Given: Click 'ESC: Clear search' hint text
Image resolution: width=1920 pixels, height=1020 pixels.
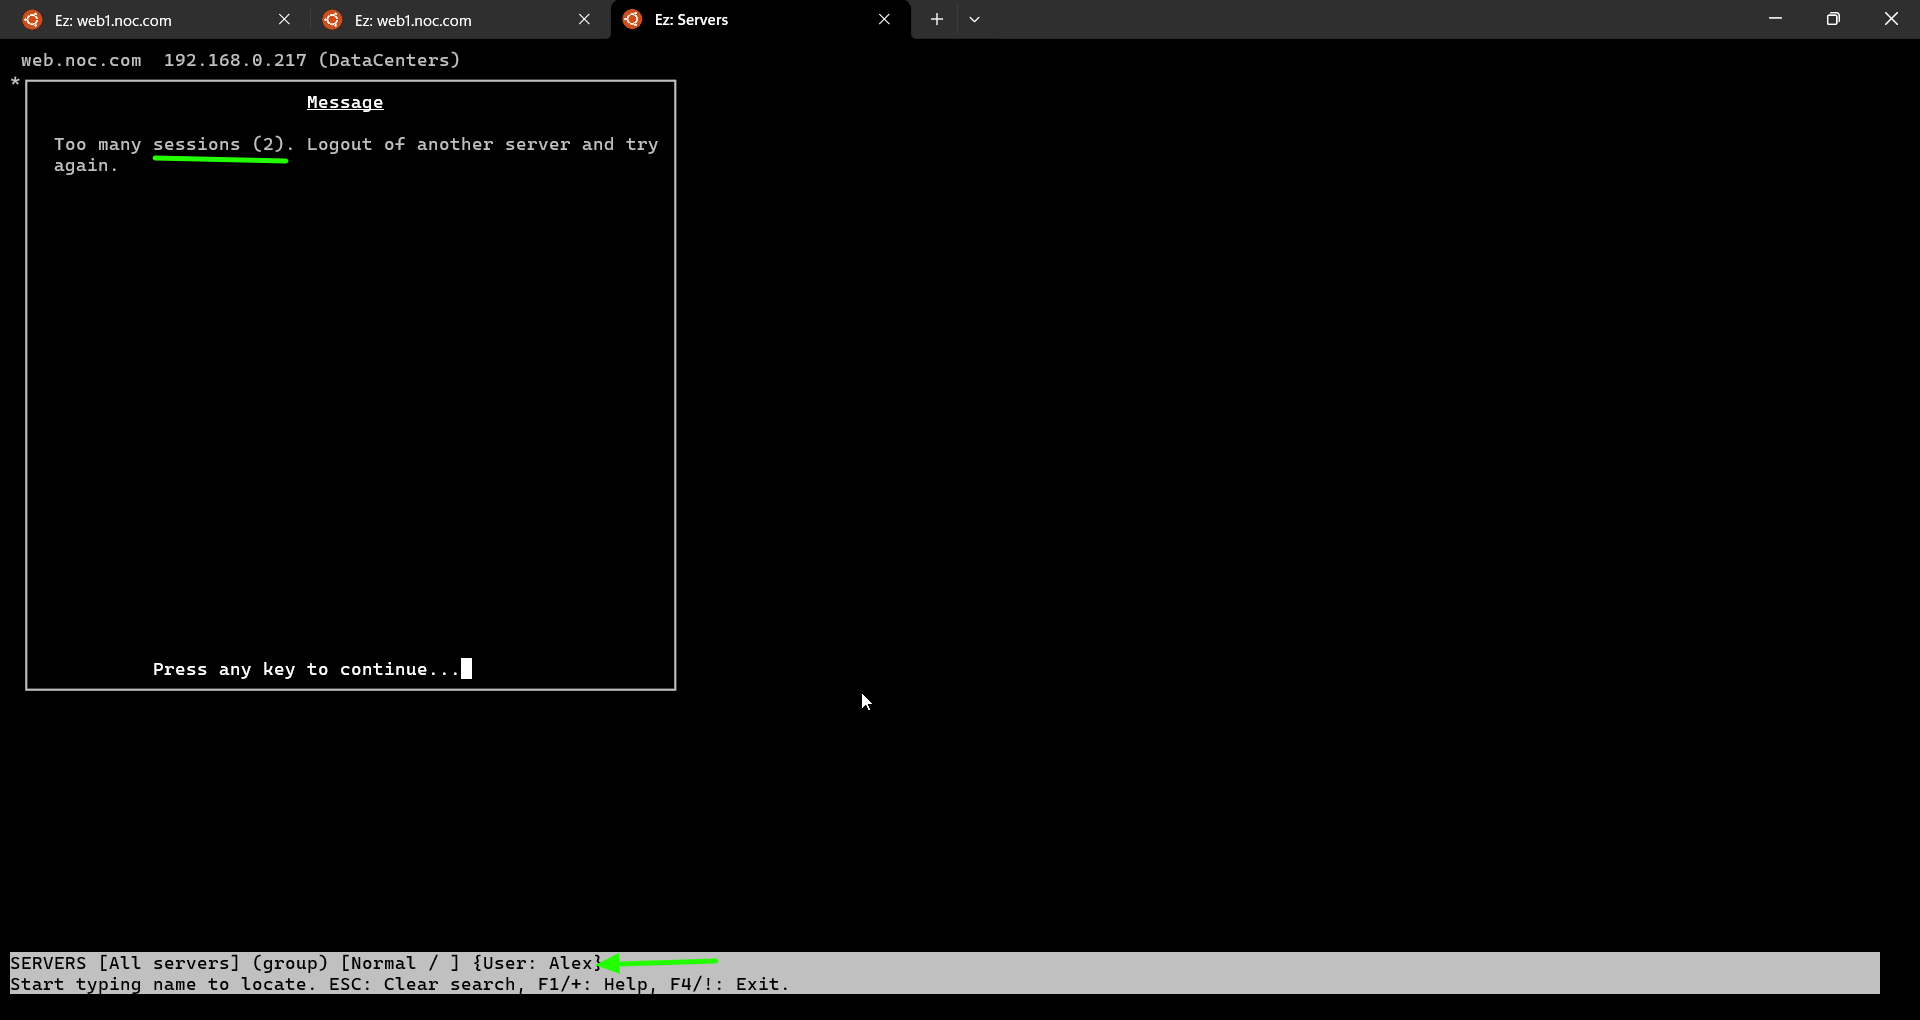Looking at the screenshot, I should [422, 984].
